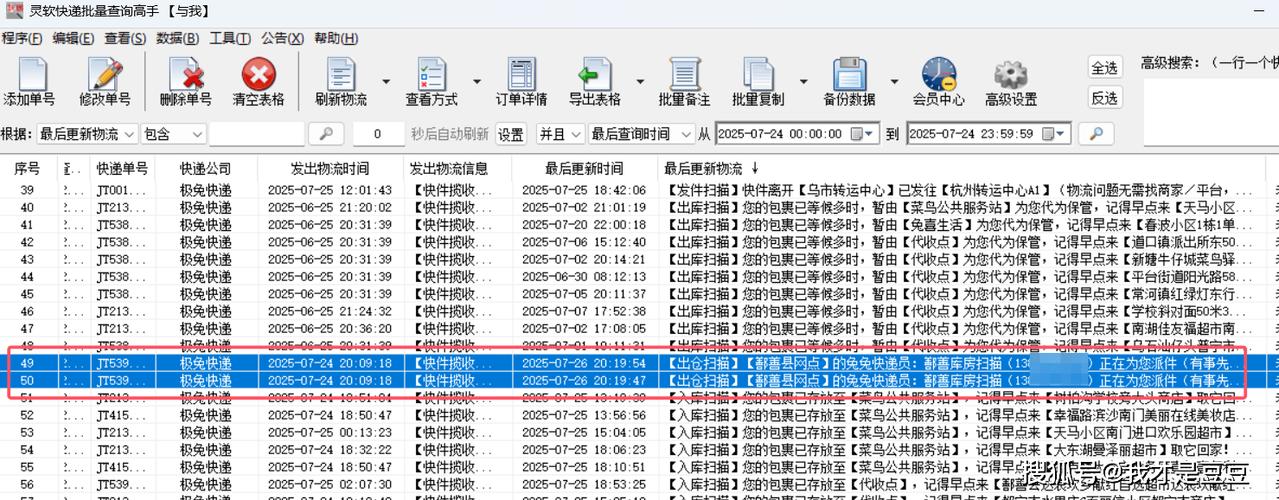Open the 会员中心 (member center) clock icon
This screenshot has height=500, width=1279.
click(938, 73)
